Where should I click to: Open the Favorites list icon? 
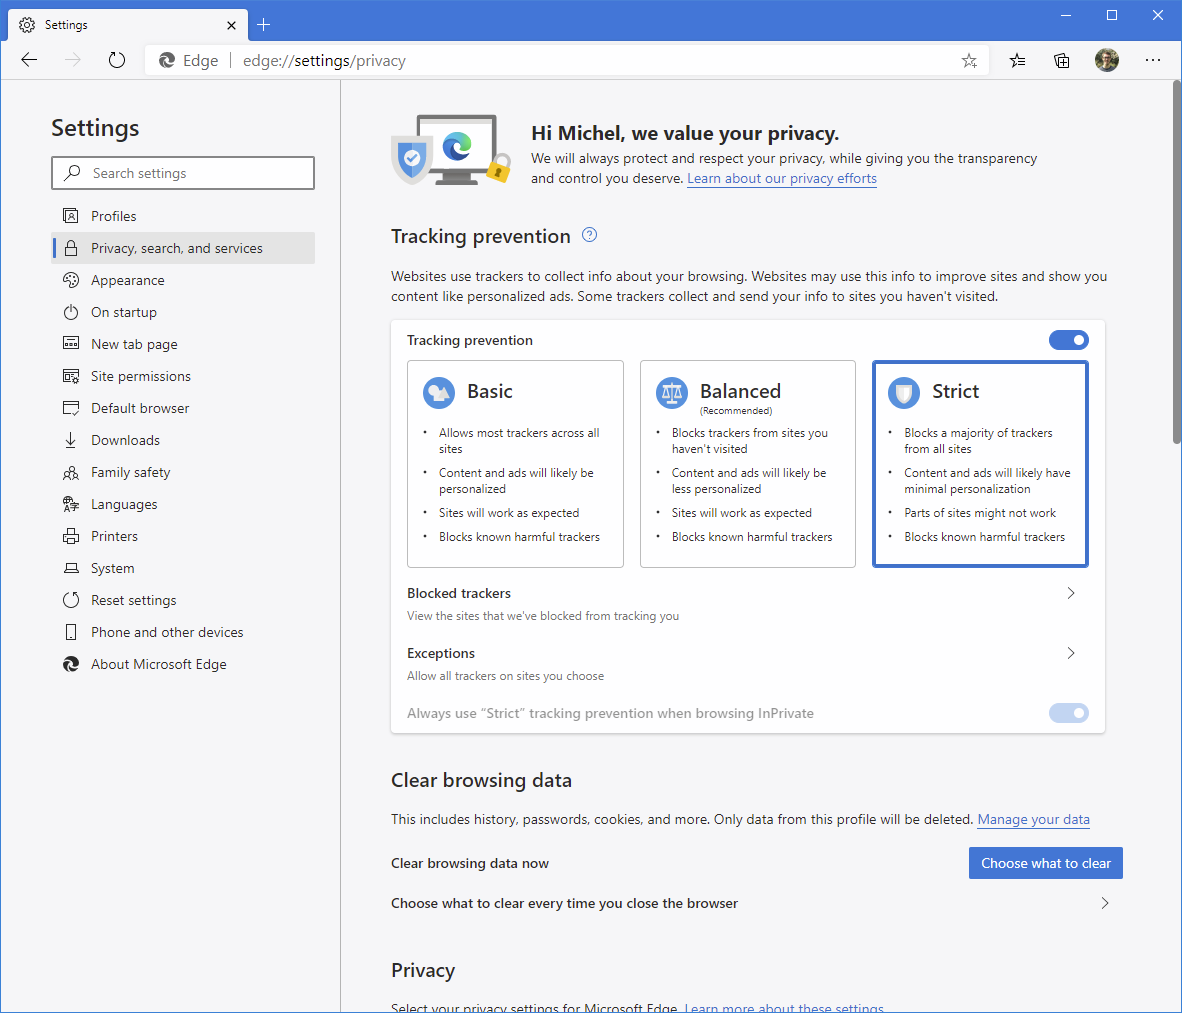point(1017,61)
